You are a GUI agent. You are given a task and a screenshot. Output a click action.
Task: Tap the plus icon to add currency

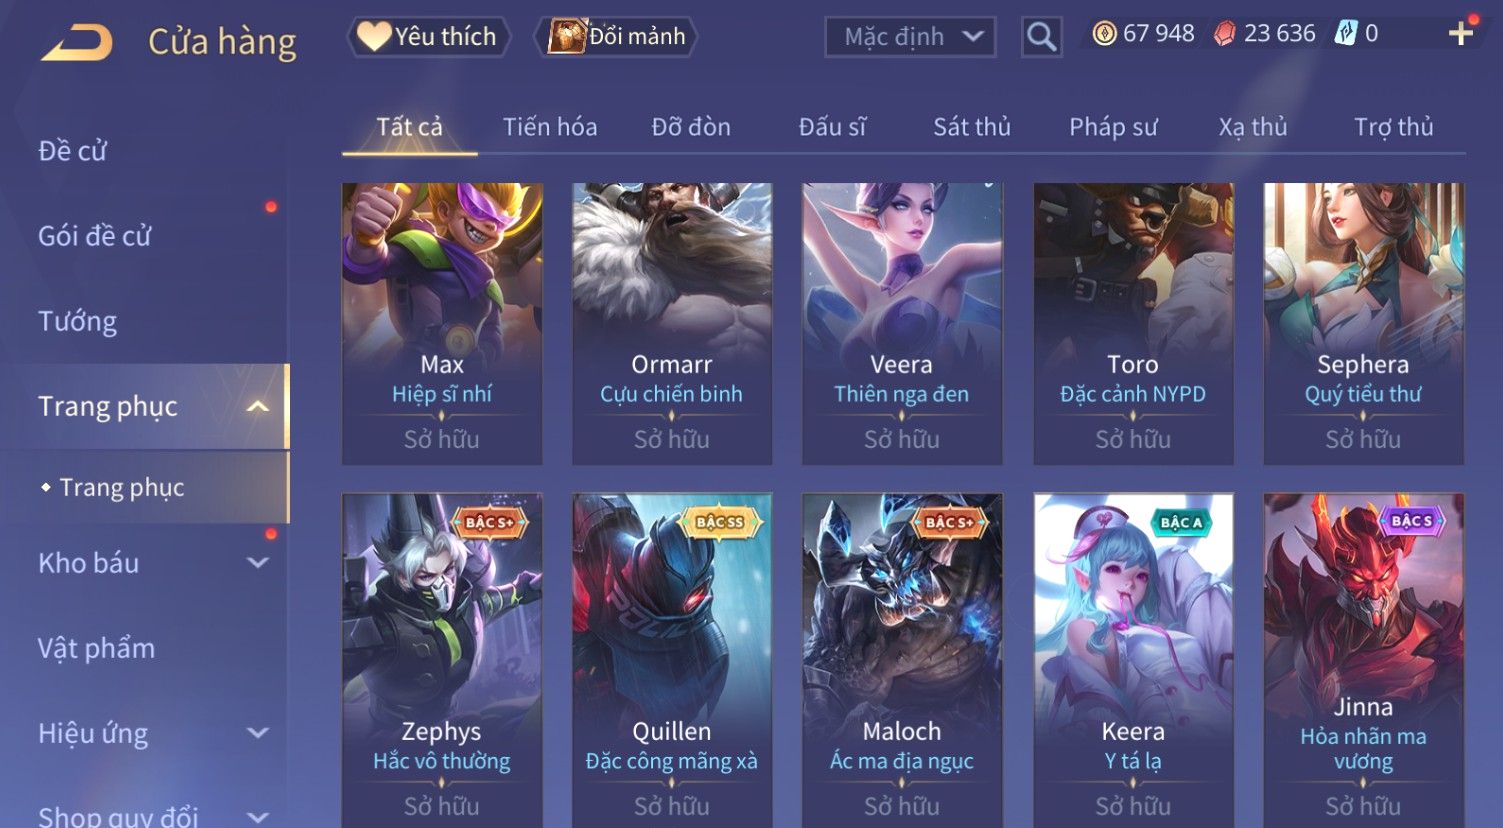tap(1461, 34)
